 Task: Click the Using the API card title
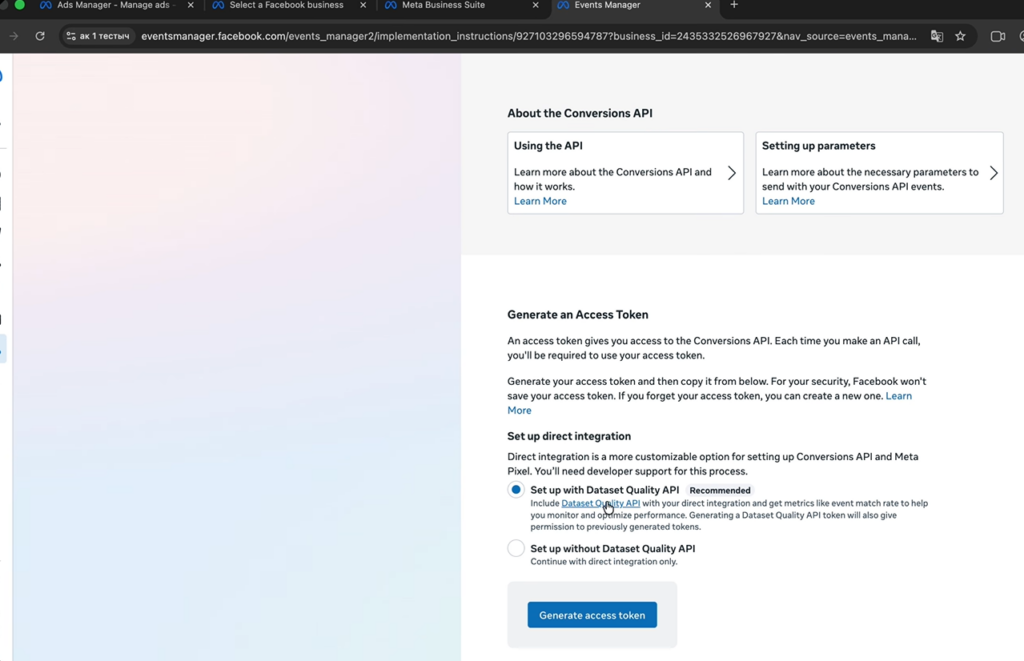click(548, 146)
